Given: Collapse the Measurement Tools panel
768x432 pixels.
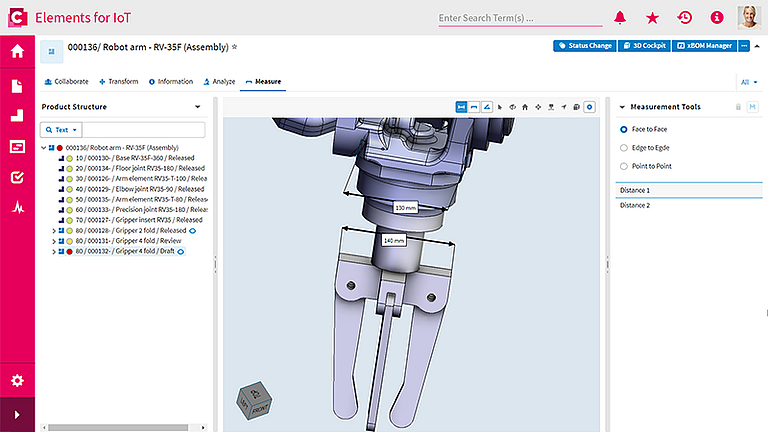Looking at the screenshot, I should point(622,107).
